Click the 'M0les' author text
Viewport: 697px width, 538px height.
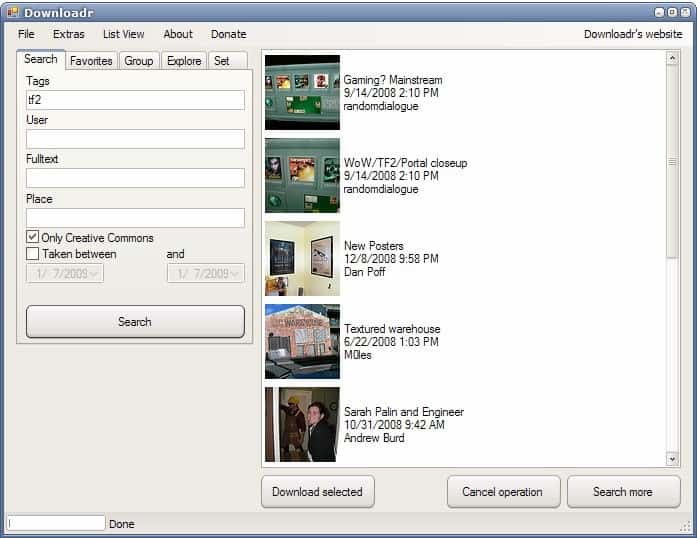(x=358, y=355)
